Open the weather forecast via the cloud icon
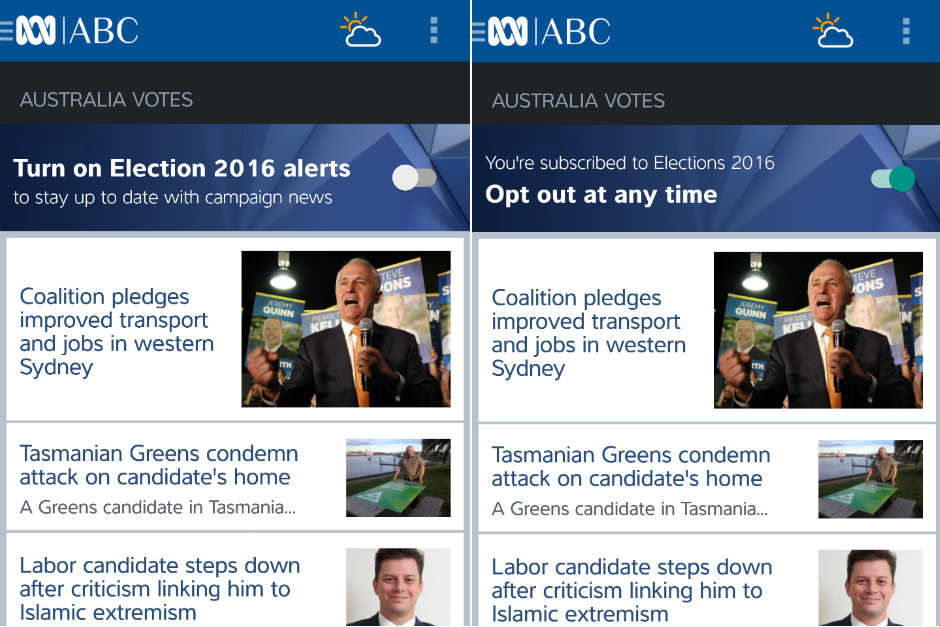The width and height of the screenshot is (940, 627). (360, 32)
